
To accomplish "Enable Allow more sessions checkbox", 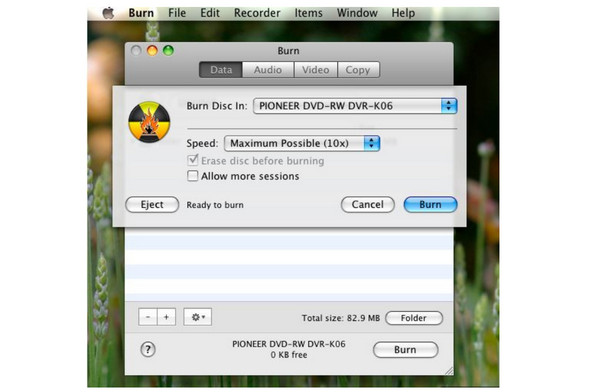I will pos(192,176).
